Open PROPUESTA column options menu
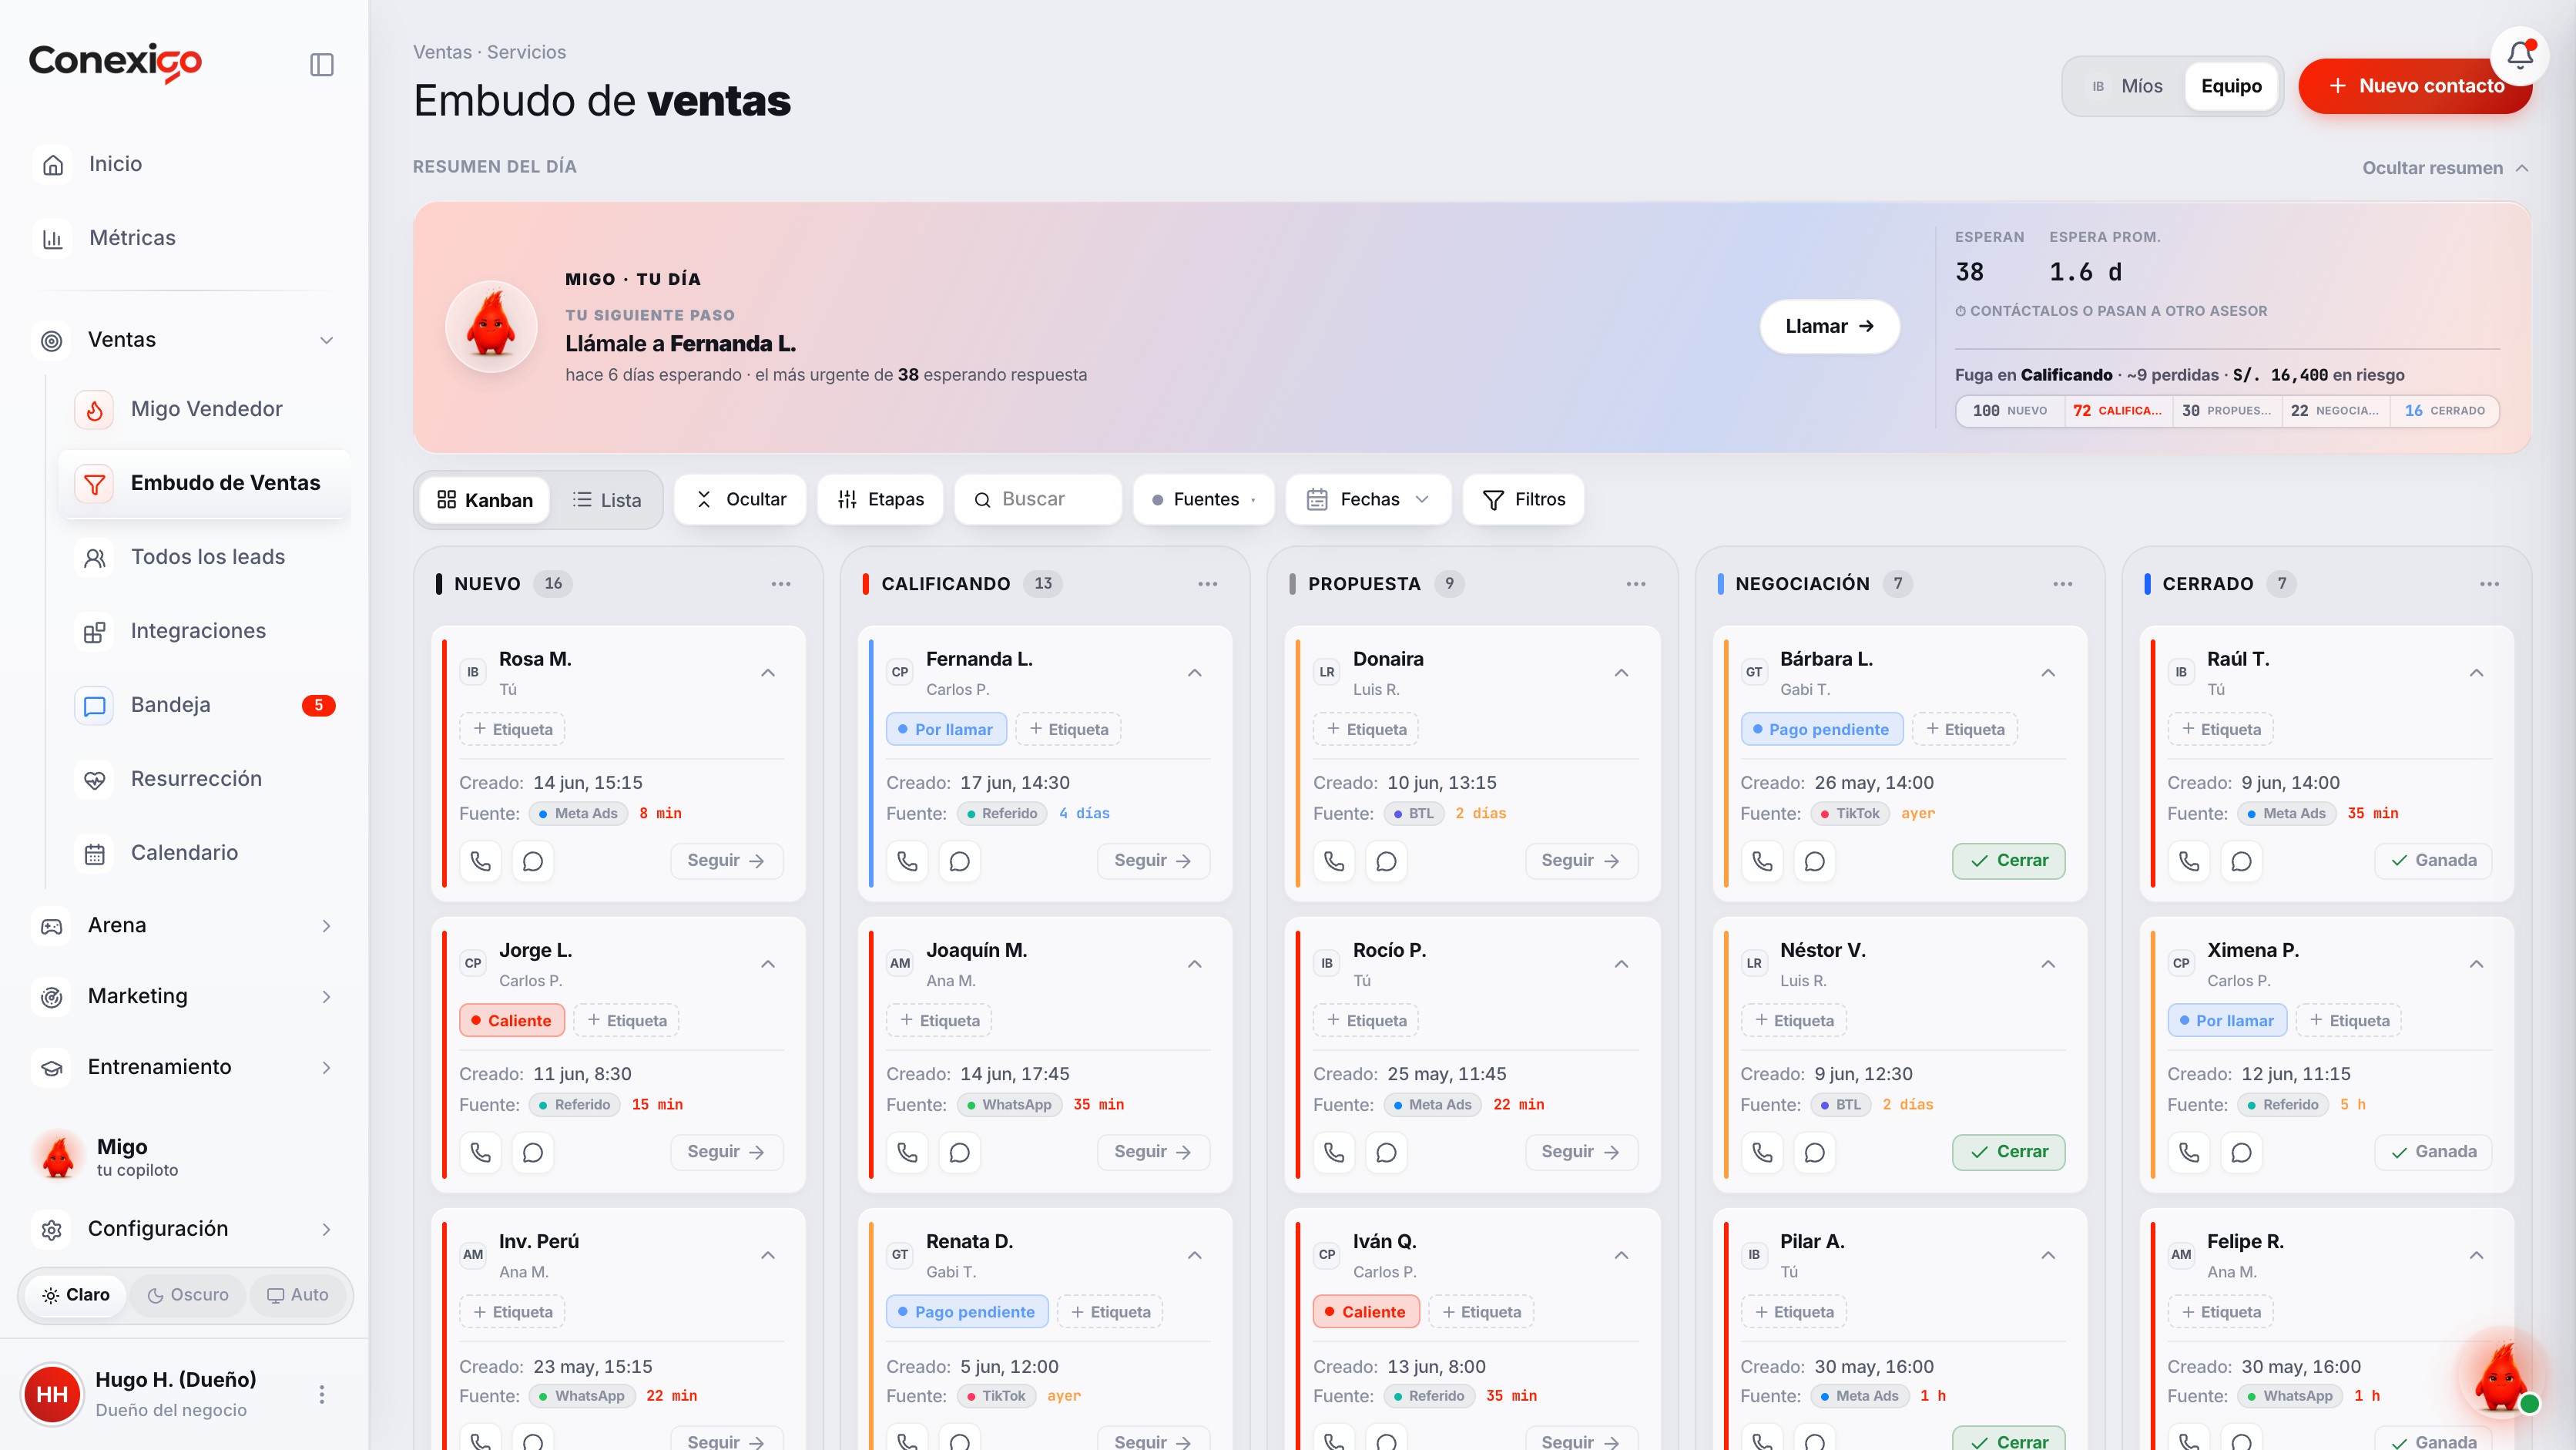The height and width of the screenshot is (1450, 2576). (1636, 584)
